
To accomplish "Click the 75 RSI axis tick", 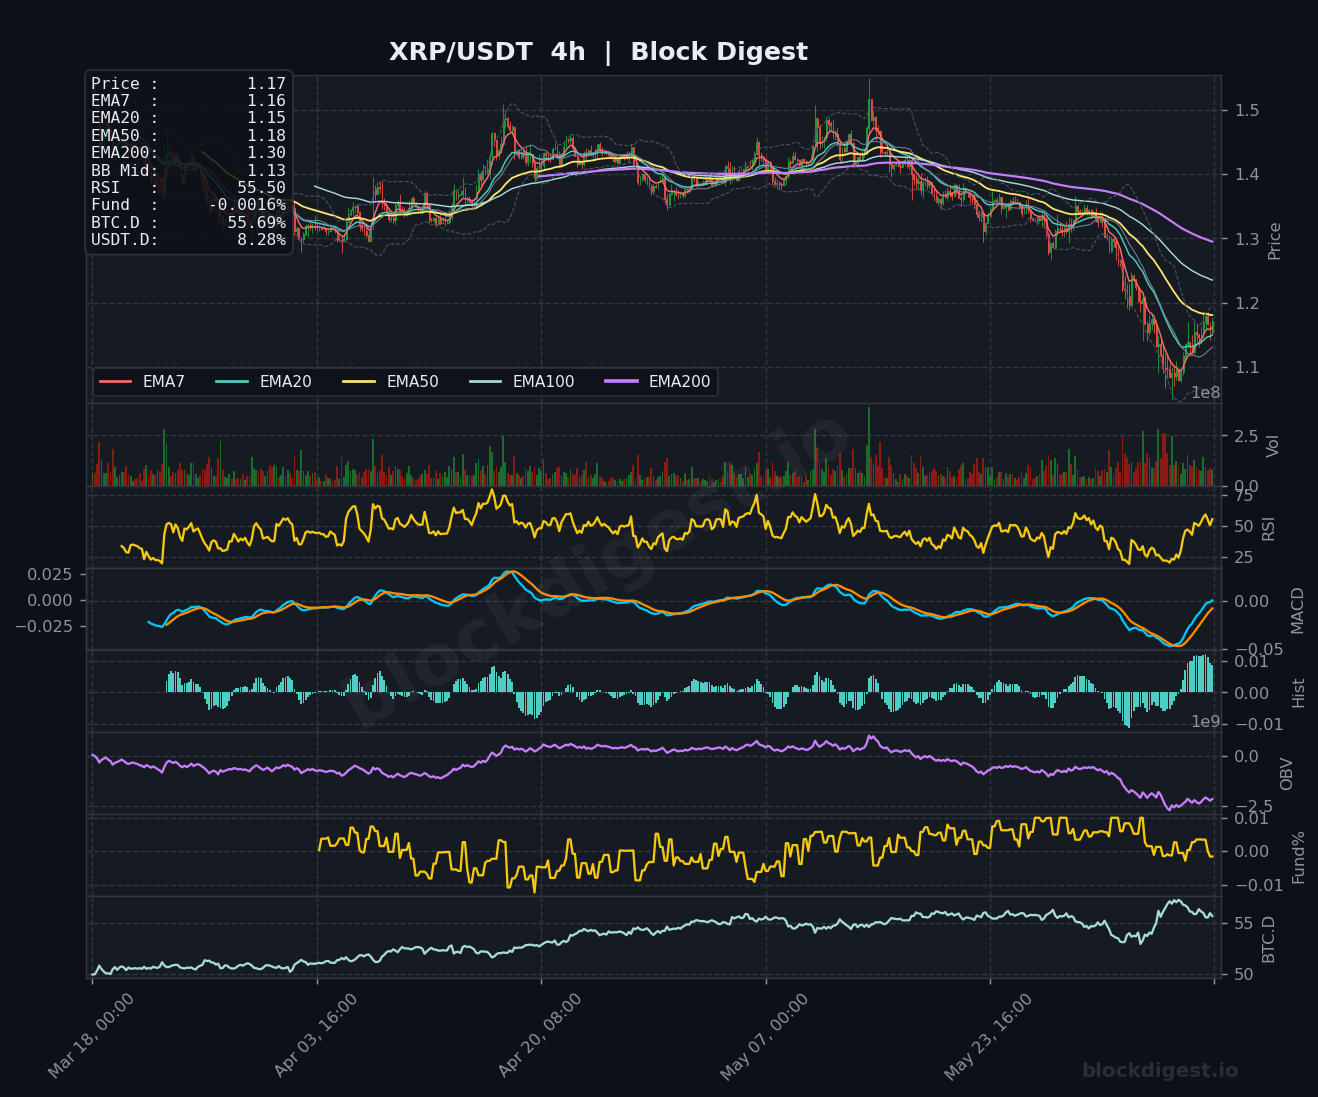I will 1244,496.
